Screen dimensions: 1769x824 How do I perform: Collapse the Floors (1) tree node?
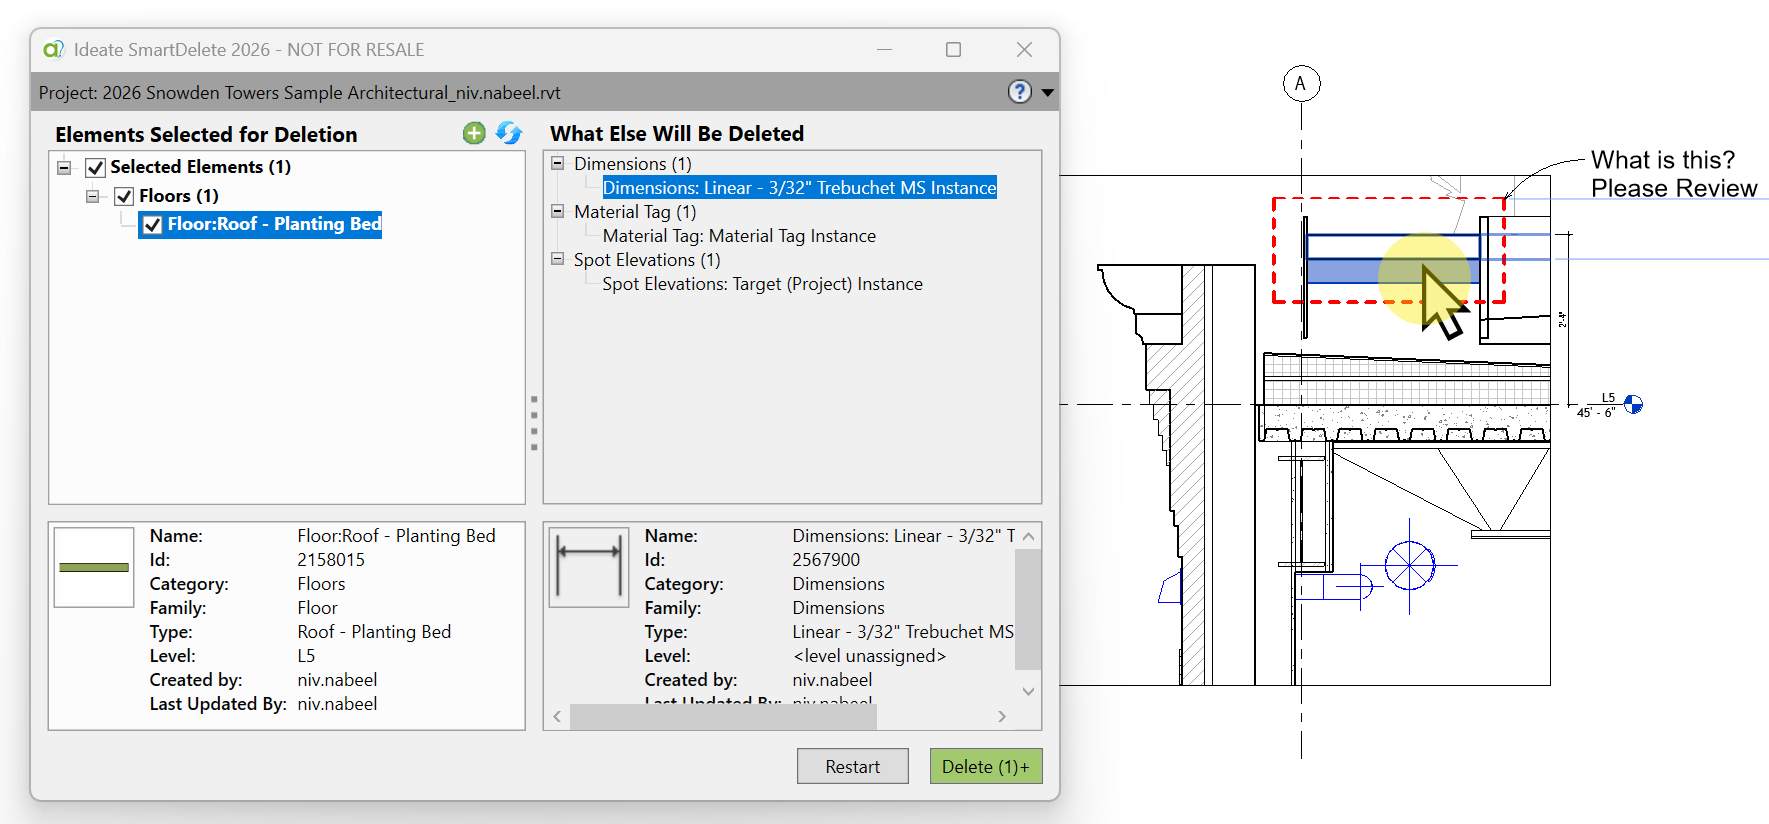92,196
